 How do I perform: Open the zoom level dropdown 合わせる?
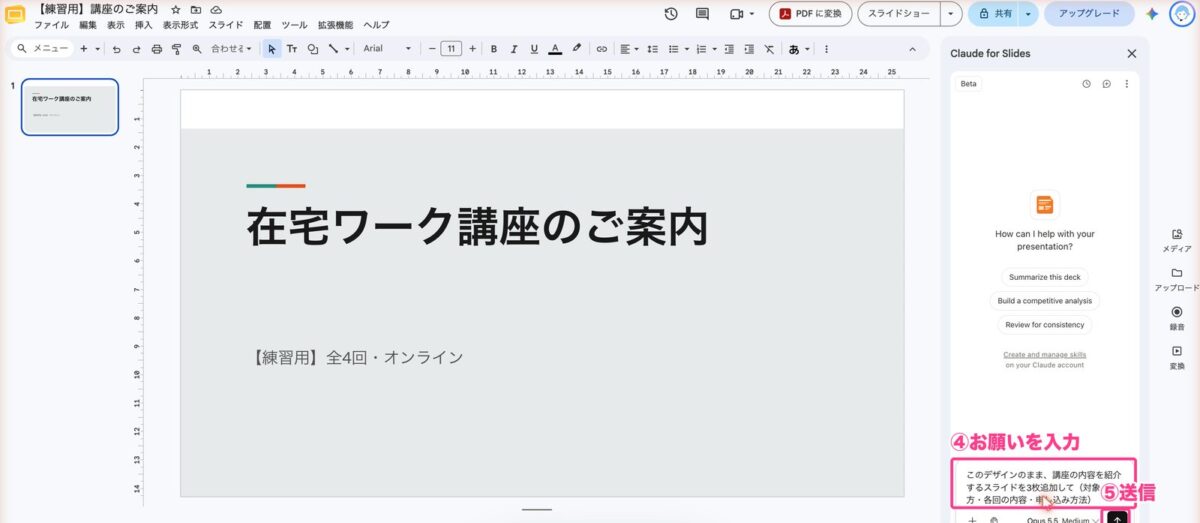click(232, 48)
